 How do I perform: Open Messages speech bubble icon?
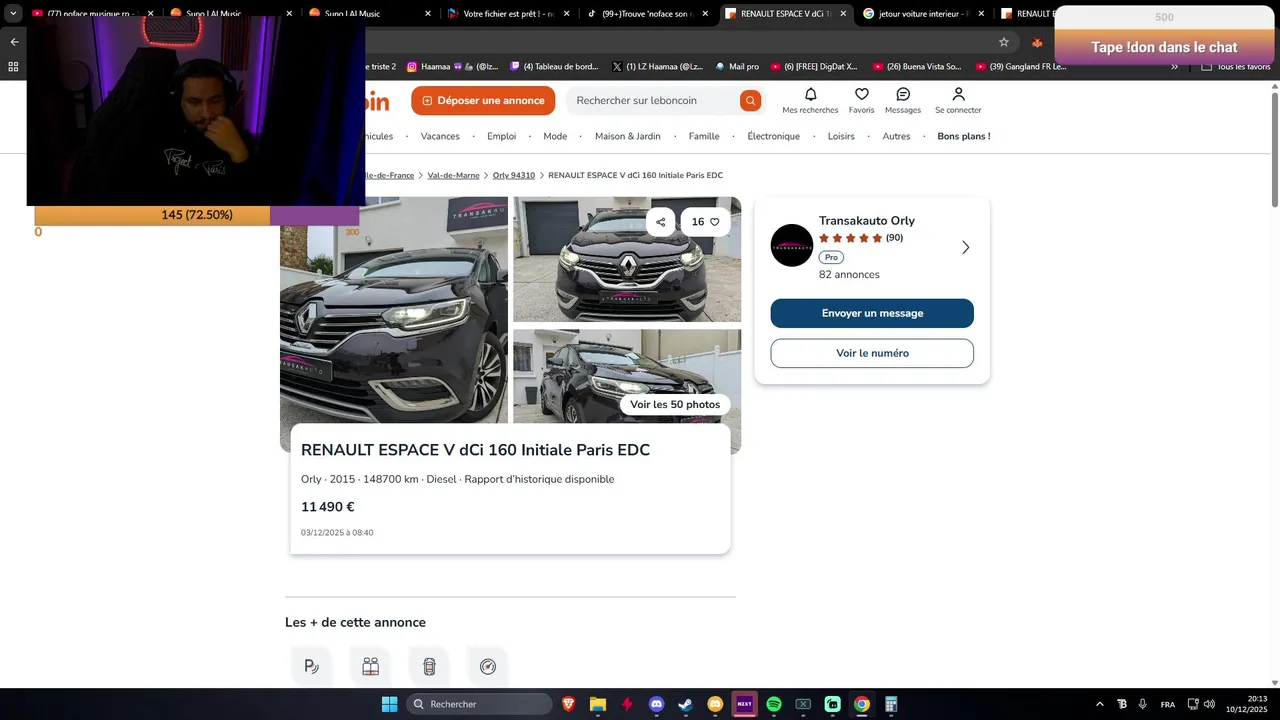click(903, 94)
